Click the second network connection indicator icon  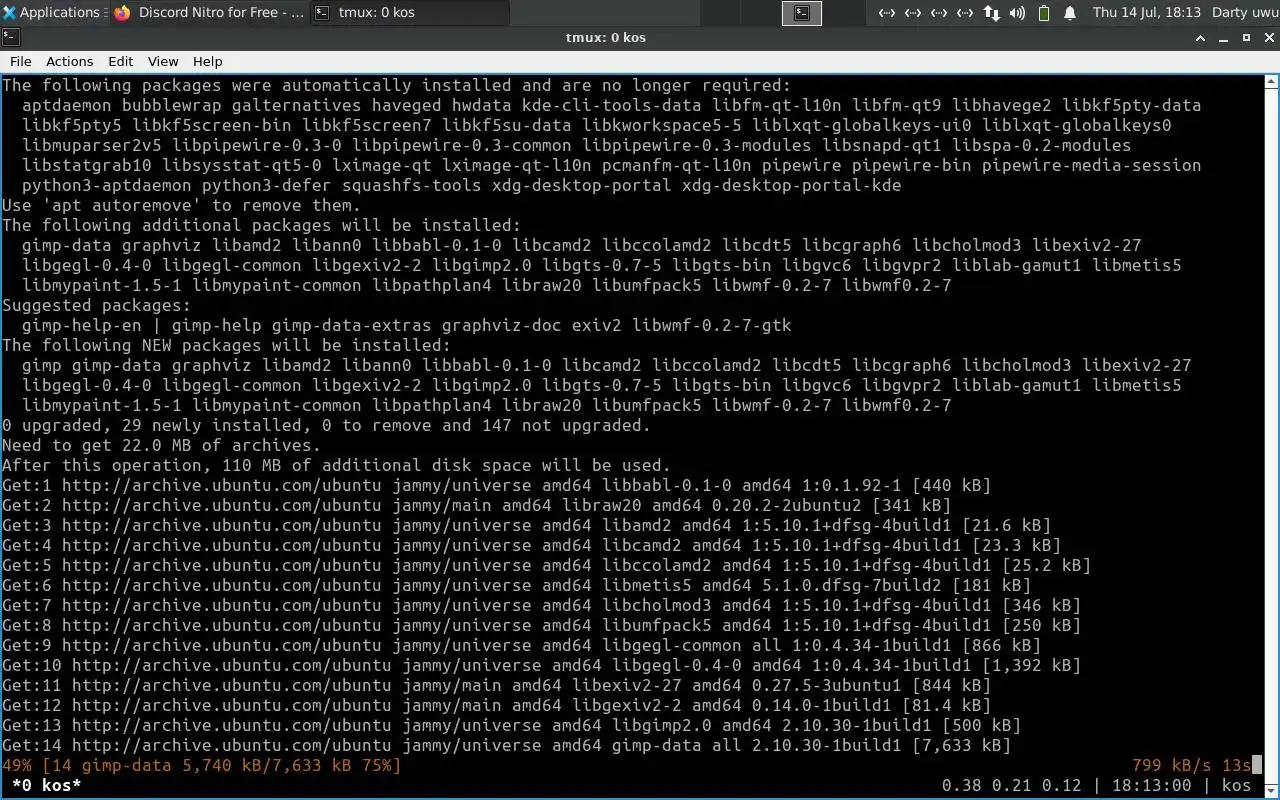pyautogui.click(x=913, y=13)
